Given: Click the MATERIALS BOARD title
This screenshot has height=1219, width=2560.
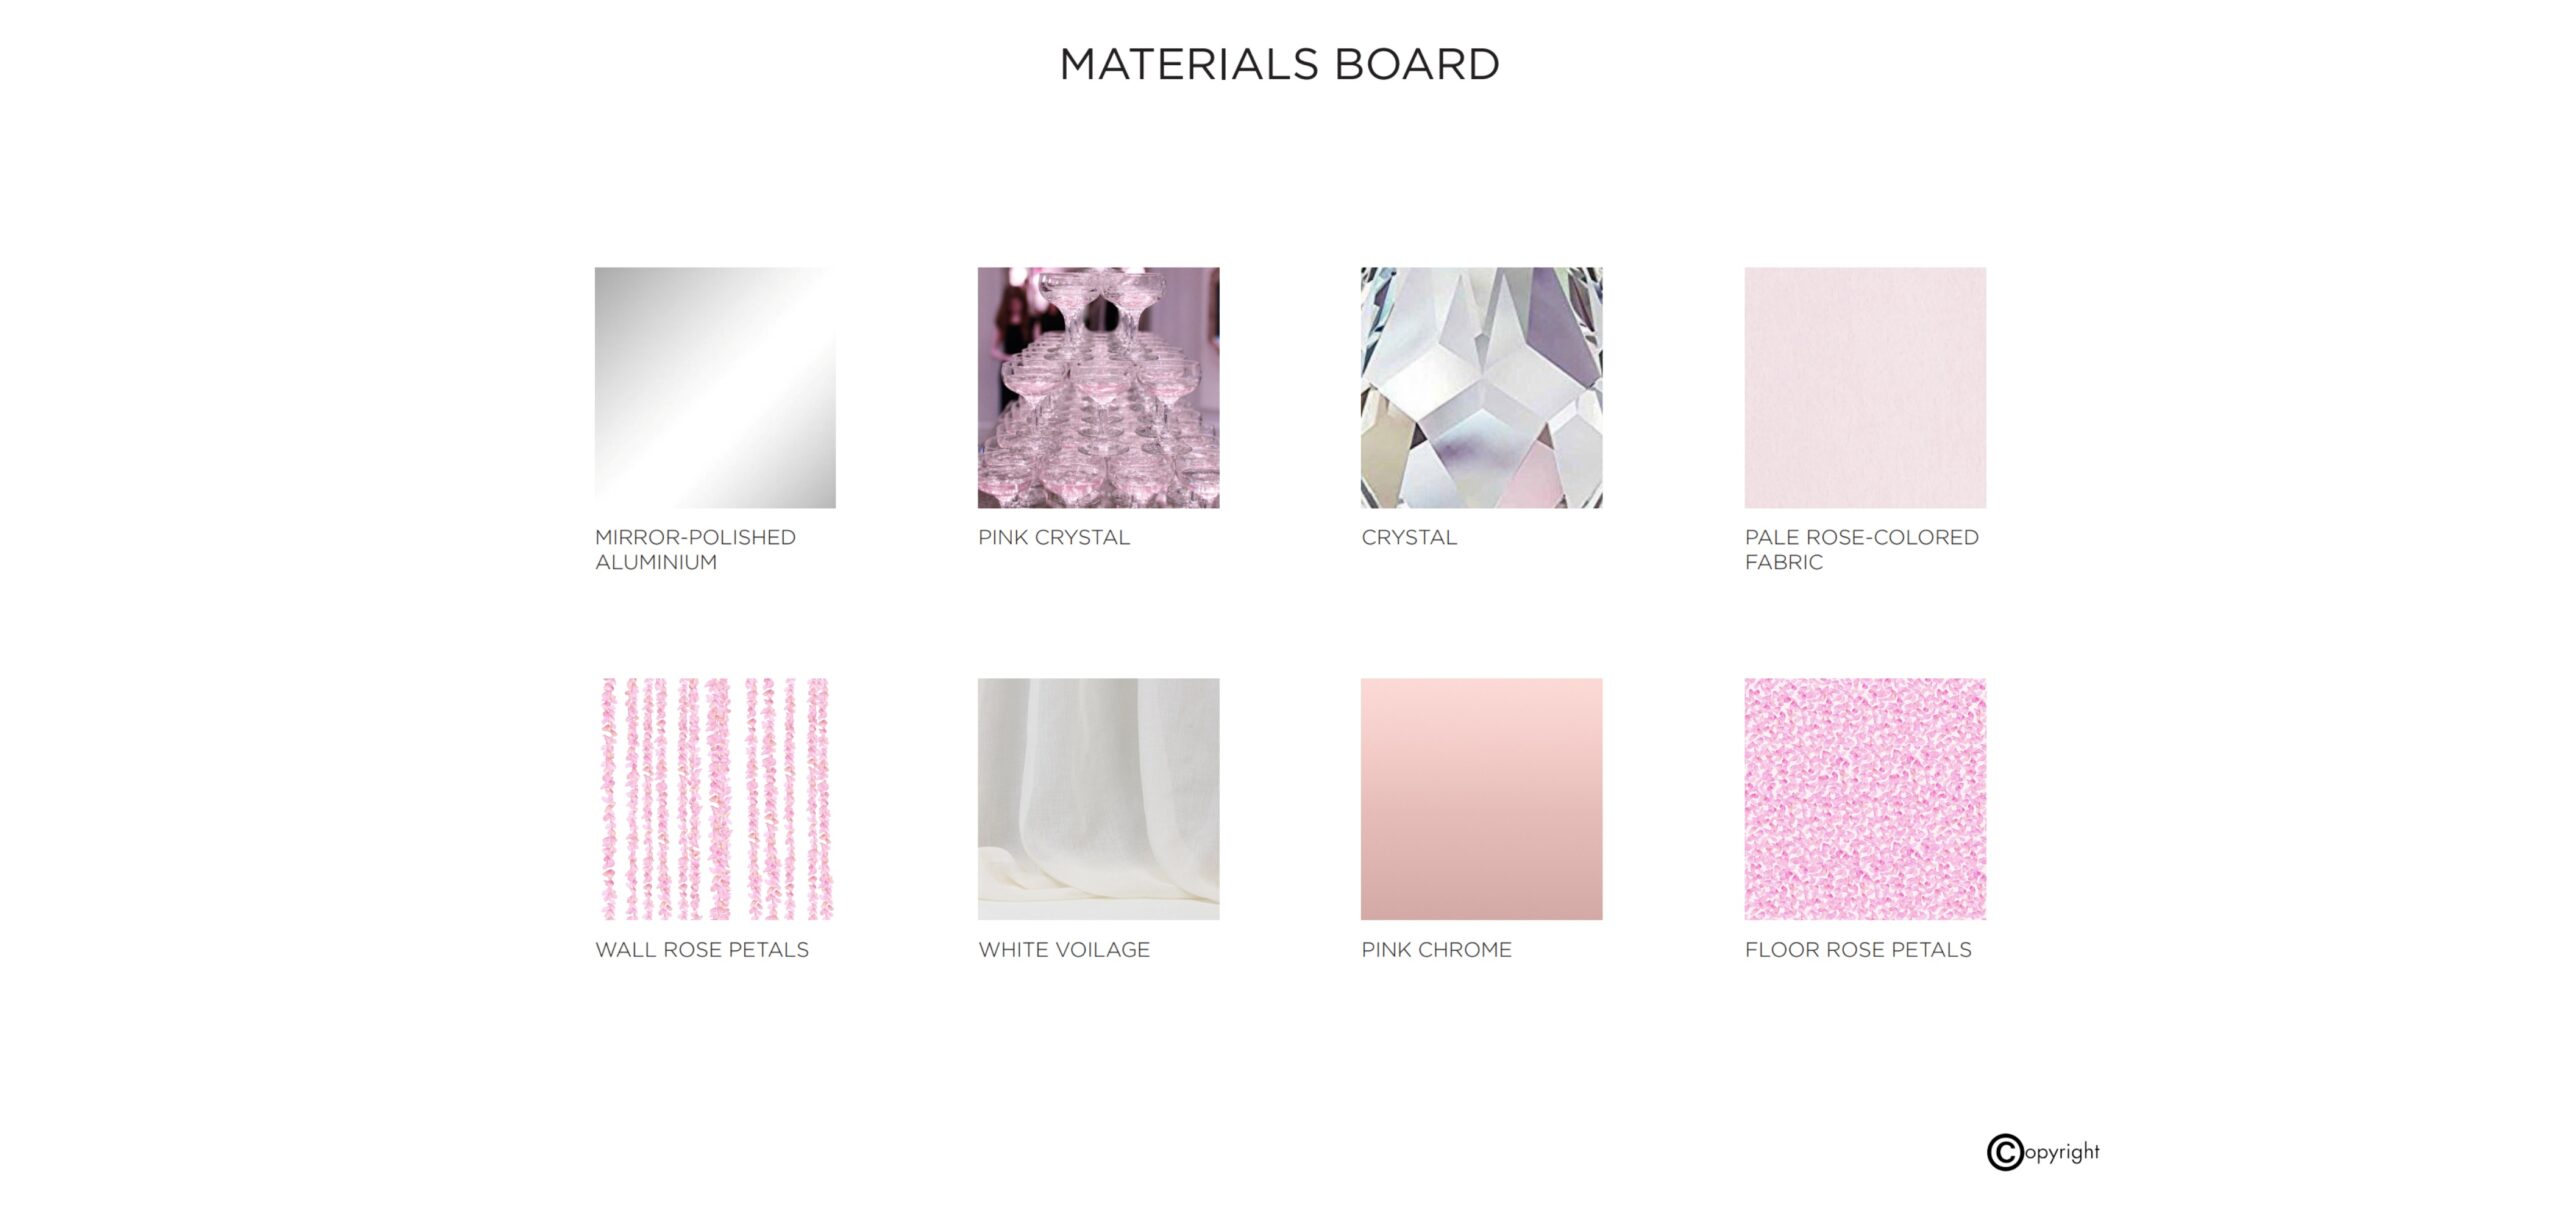Looking at the screenshot, I should point(1279,64).
